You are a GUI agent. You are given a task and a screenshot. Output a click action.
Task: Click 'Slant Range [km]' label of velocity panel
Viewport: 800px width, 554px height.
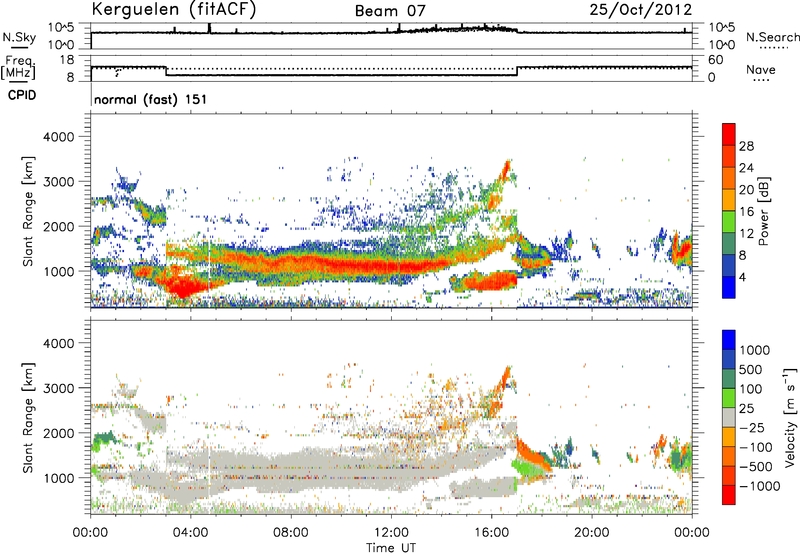28,417
